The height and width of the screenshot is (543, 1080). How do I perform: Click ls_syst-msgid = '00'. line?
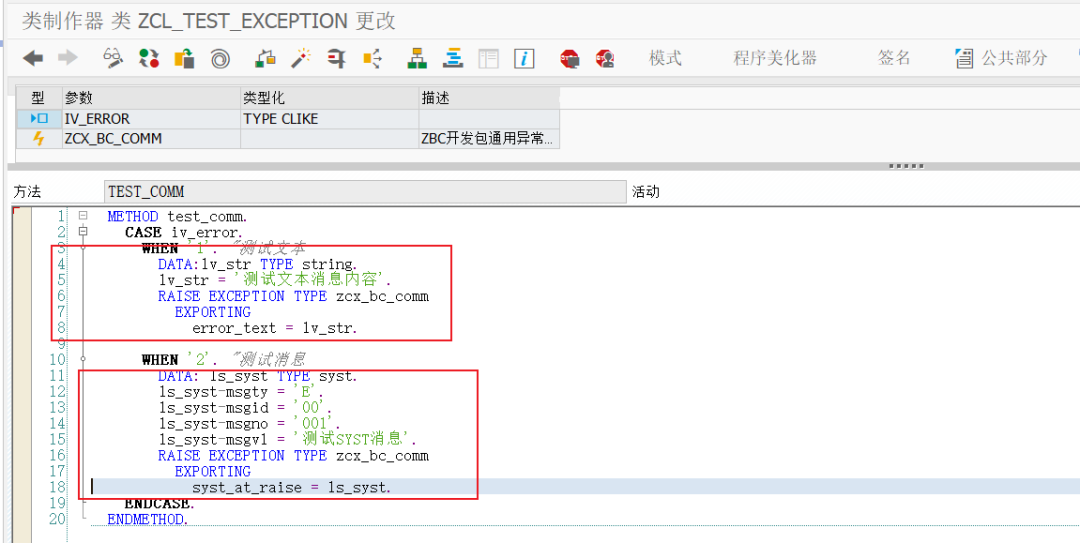click(x=244, y=407)
